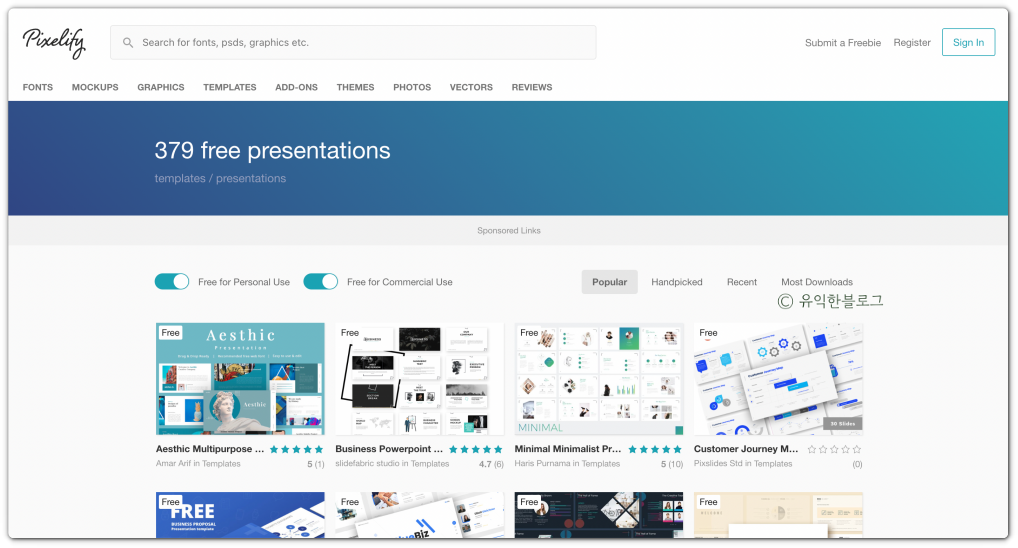
Task: Click the Free badge on Aesthic card
Action: pyautogui.click(x=171, y=332)
